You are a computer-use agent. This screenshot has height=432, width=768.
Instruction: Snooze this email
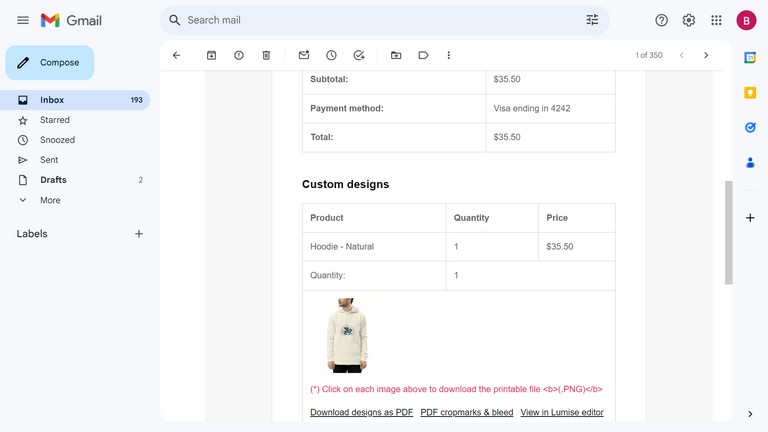tap(331, 55)
